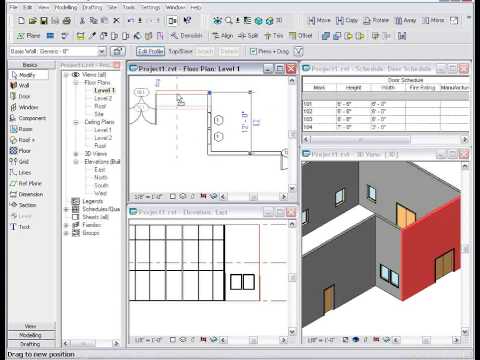480x360 pixels.
Task: Click the Floor Plan view vertical scrollbar
Action: click(x=292, y=134)
